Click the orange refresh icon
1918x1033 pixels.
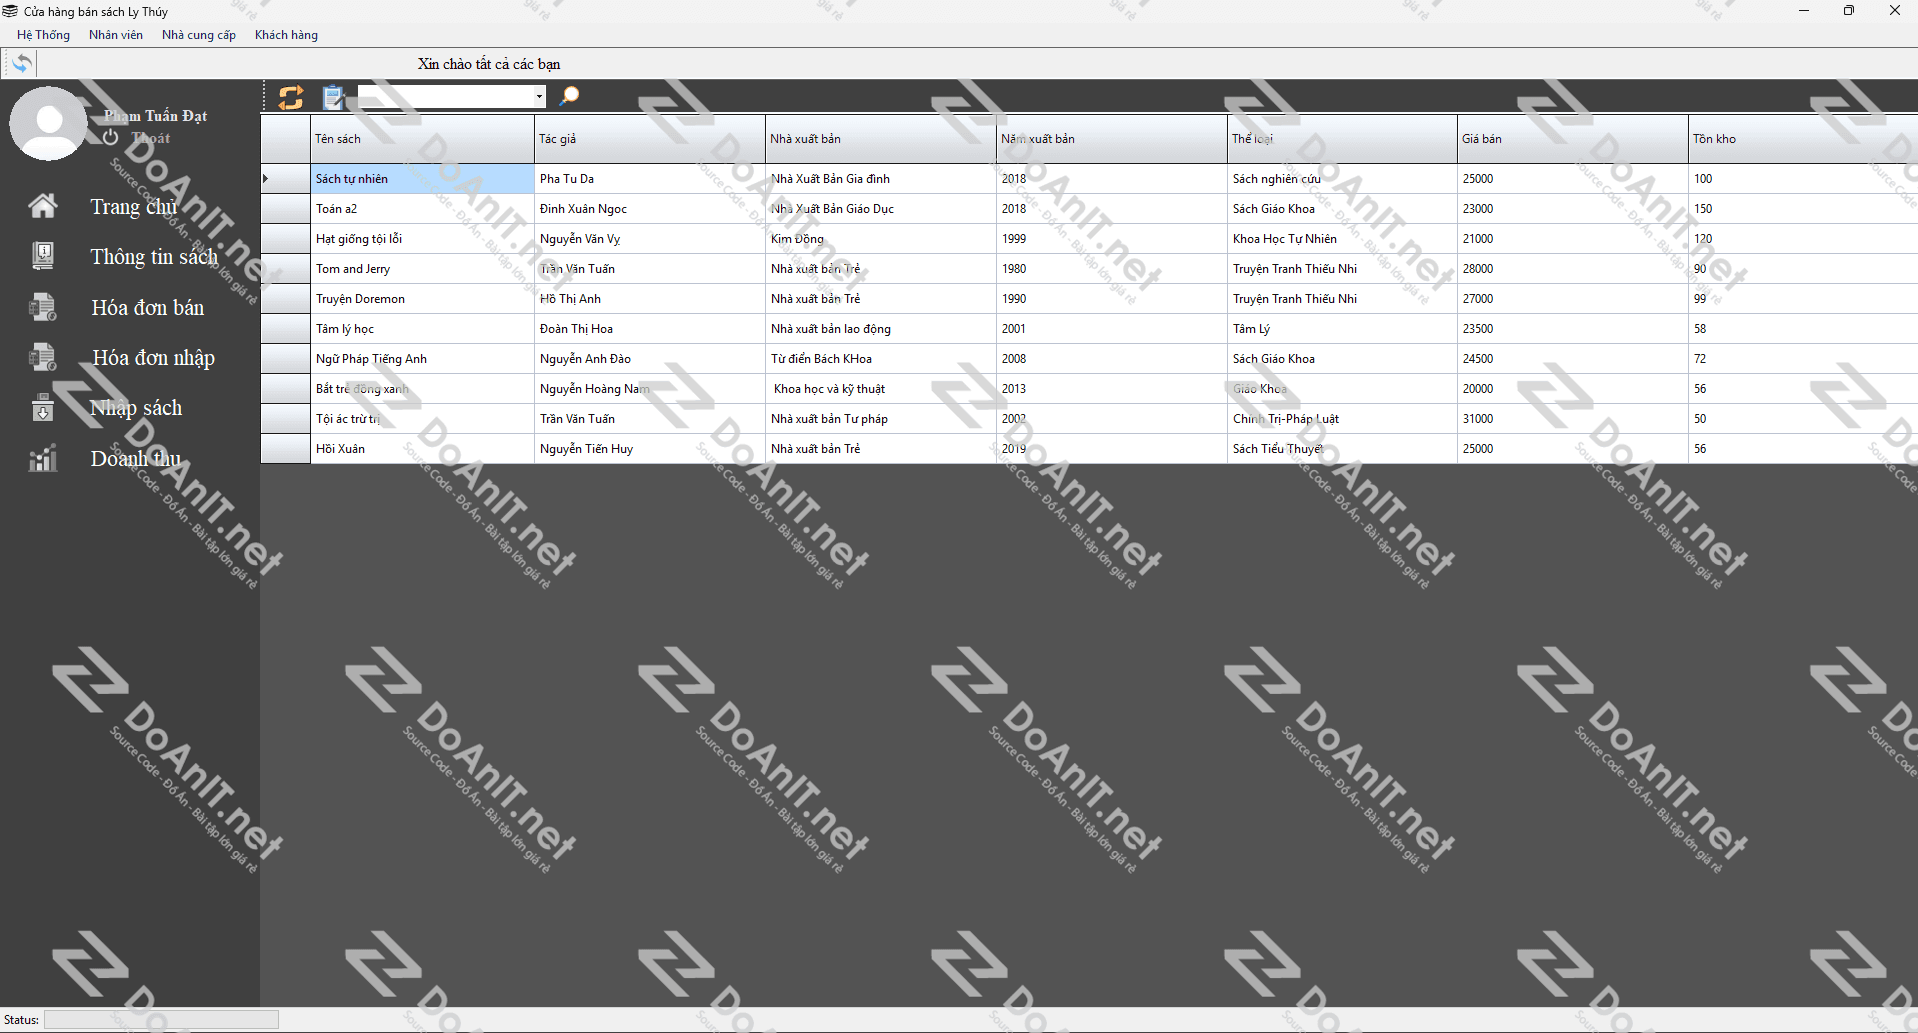[x=291, y=97]
